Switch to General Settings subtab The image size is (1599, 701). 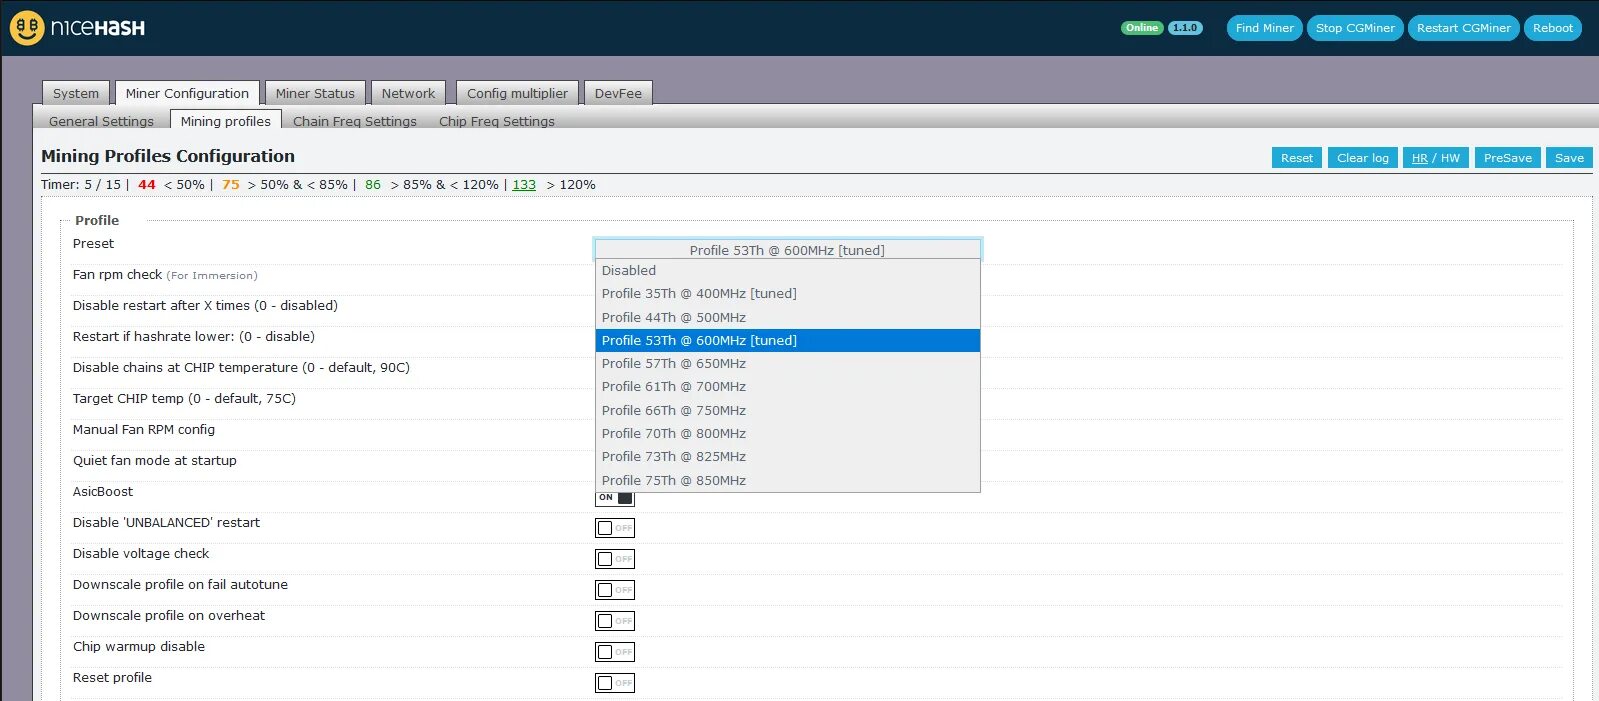click(101, 121)
